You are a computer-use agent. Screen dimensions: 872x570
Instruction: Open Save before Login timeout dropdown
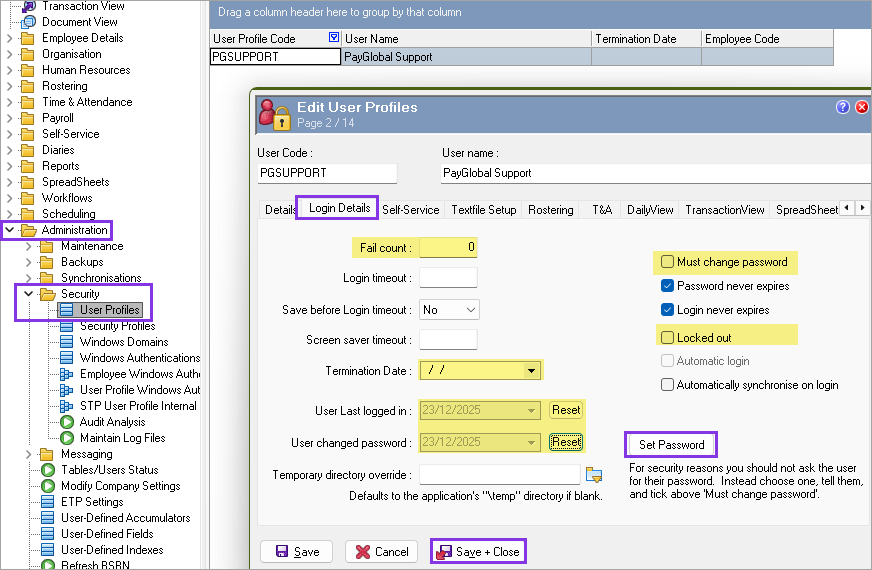470,310
